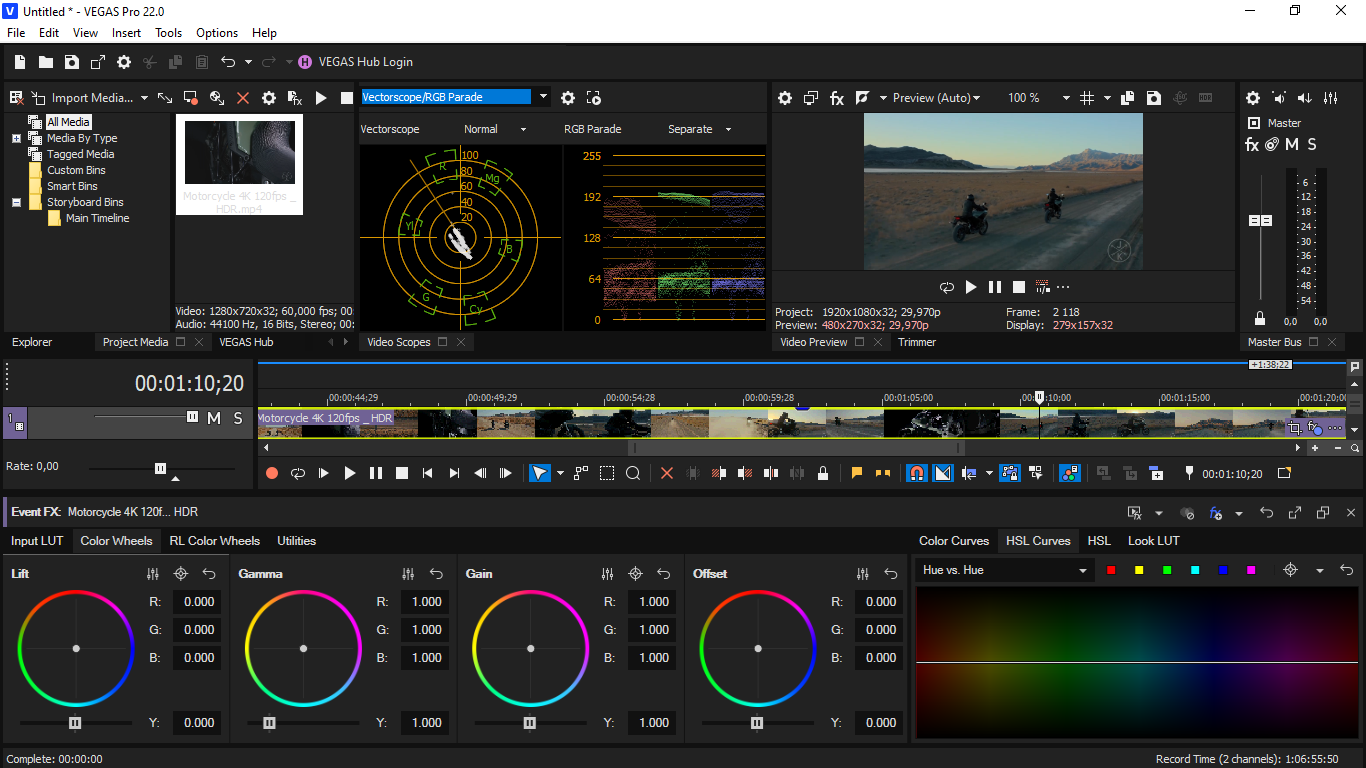The width and height of the screenshot is (1366, 768).
Task: Open the Insert menu
Action: tap(126, 33)
